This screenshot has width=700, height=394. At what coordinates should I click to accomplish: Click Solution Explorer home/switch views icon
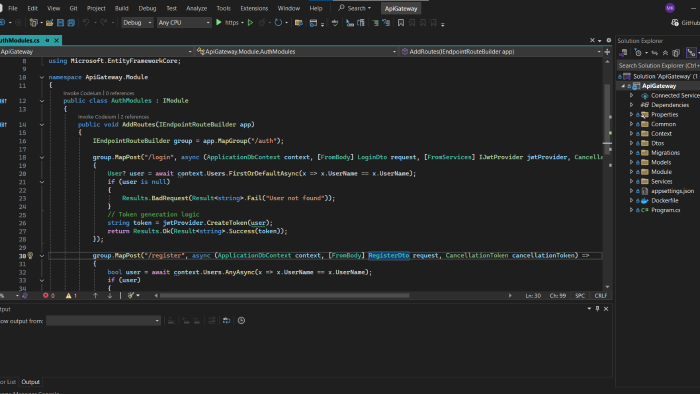(624, 53)
